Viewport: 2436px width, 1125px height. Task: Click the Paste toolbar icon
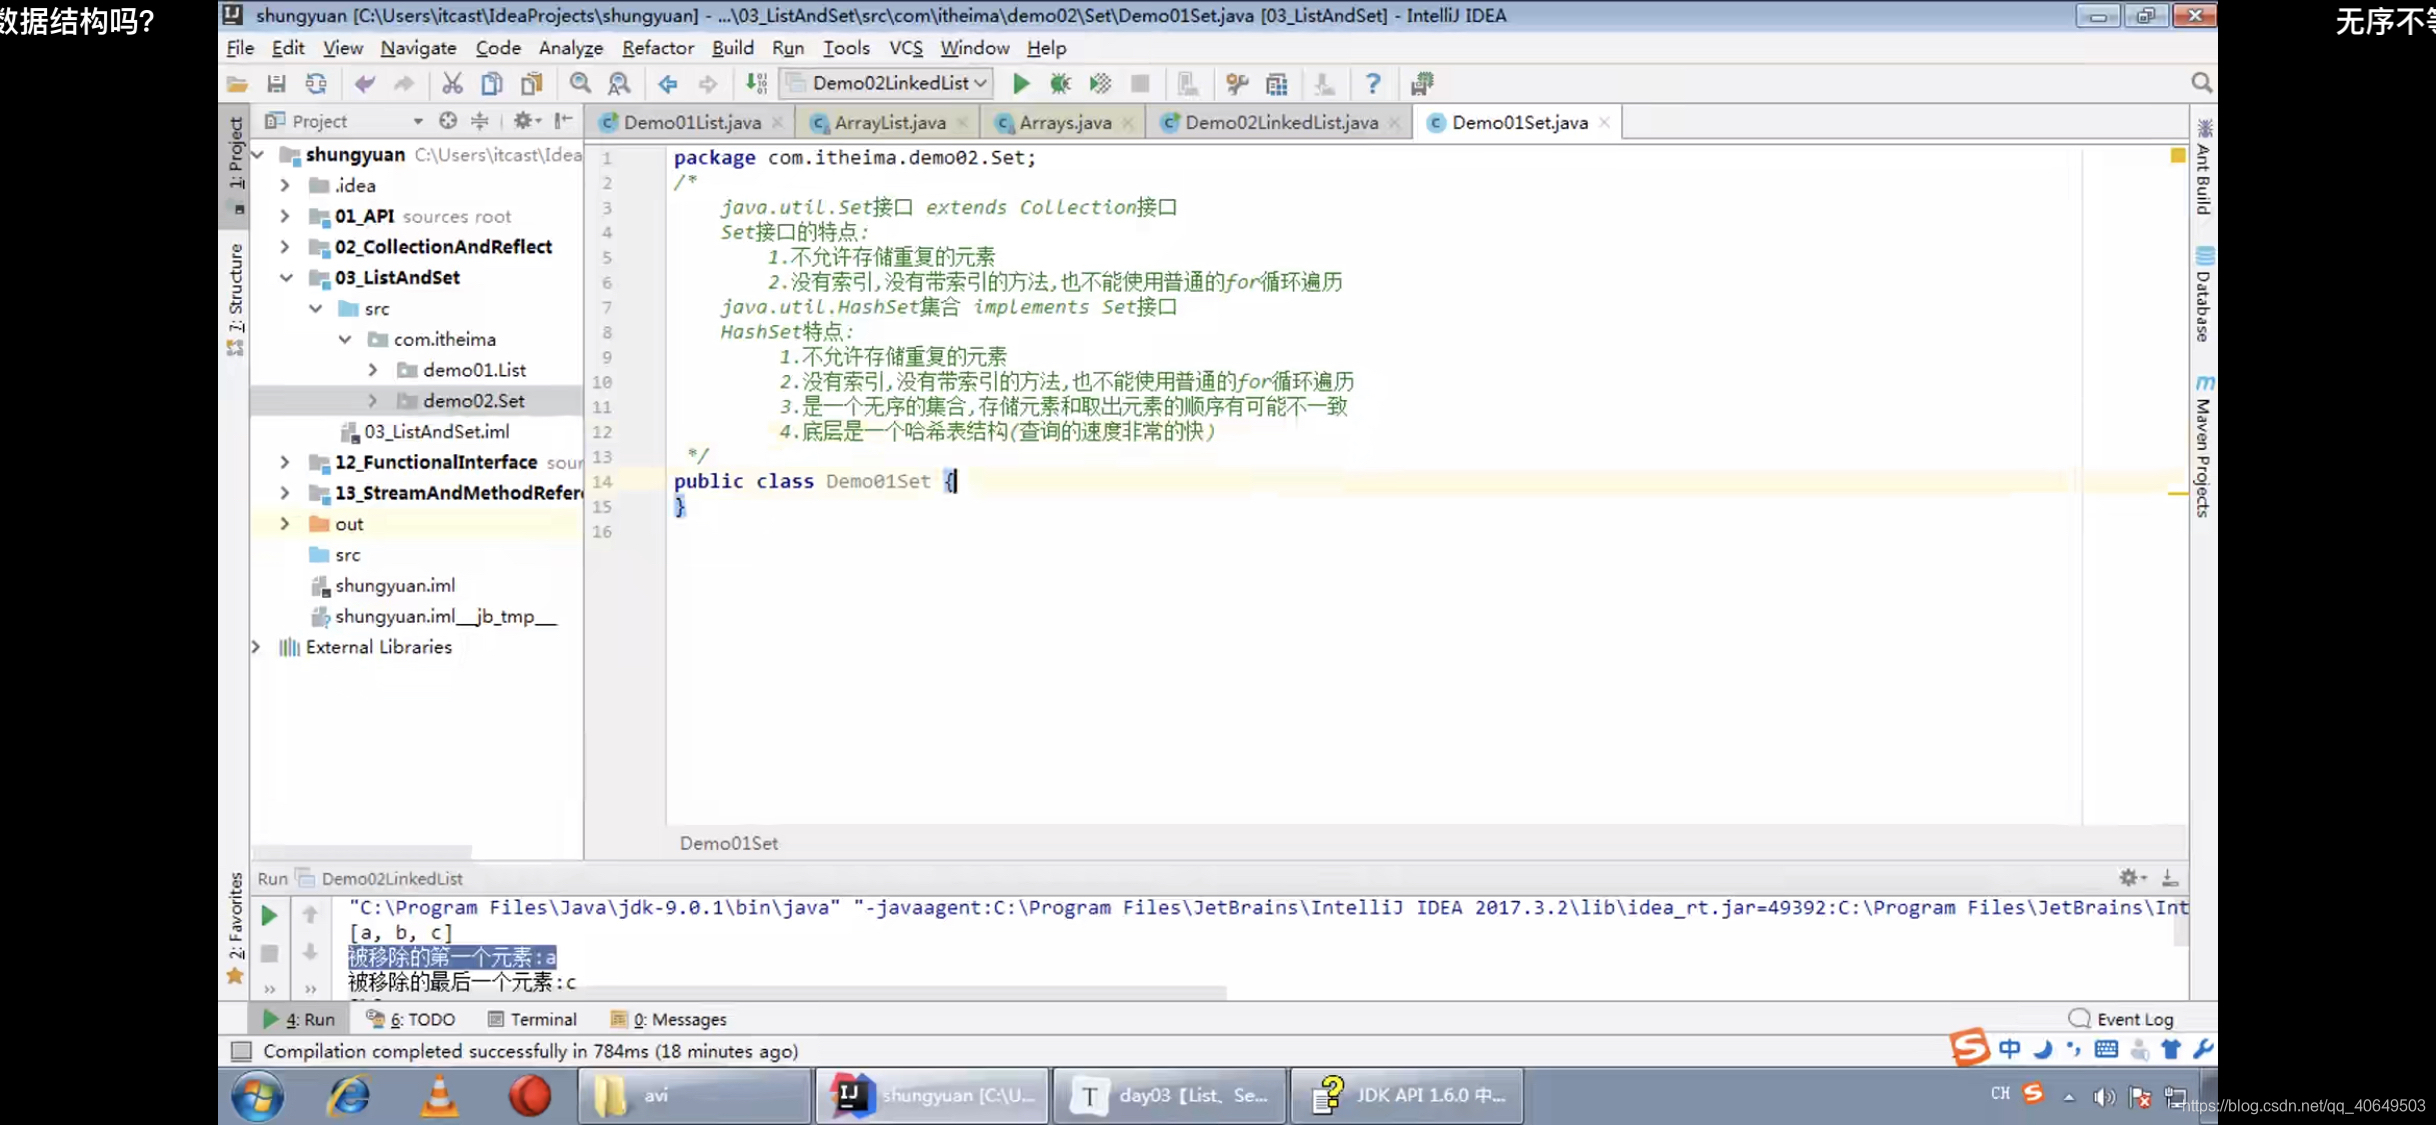pos(531,84)
